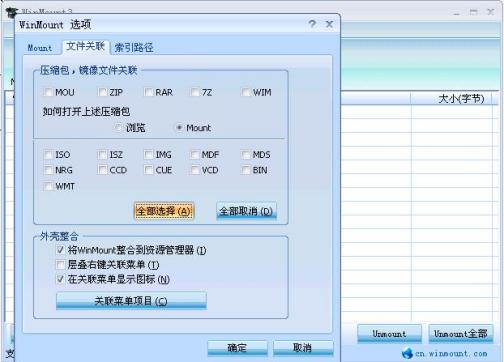Uncheck 将WinMount整合到资源管理器 option

pos(60,250)
